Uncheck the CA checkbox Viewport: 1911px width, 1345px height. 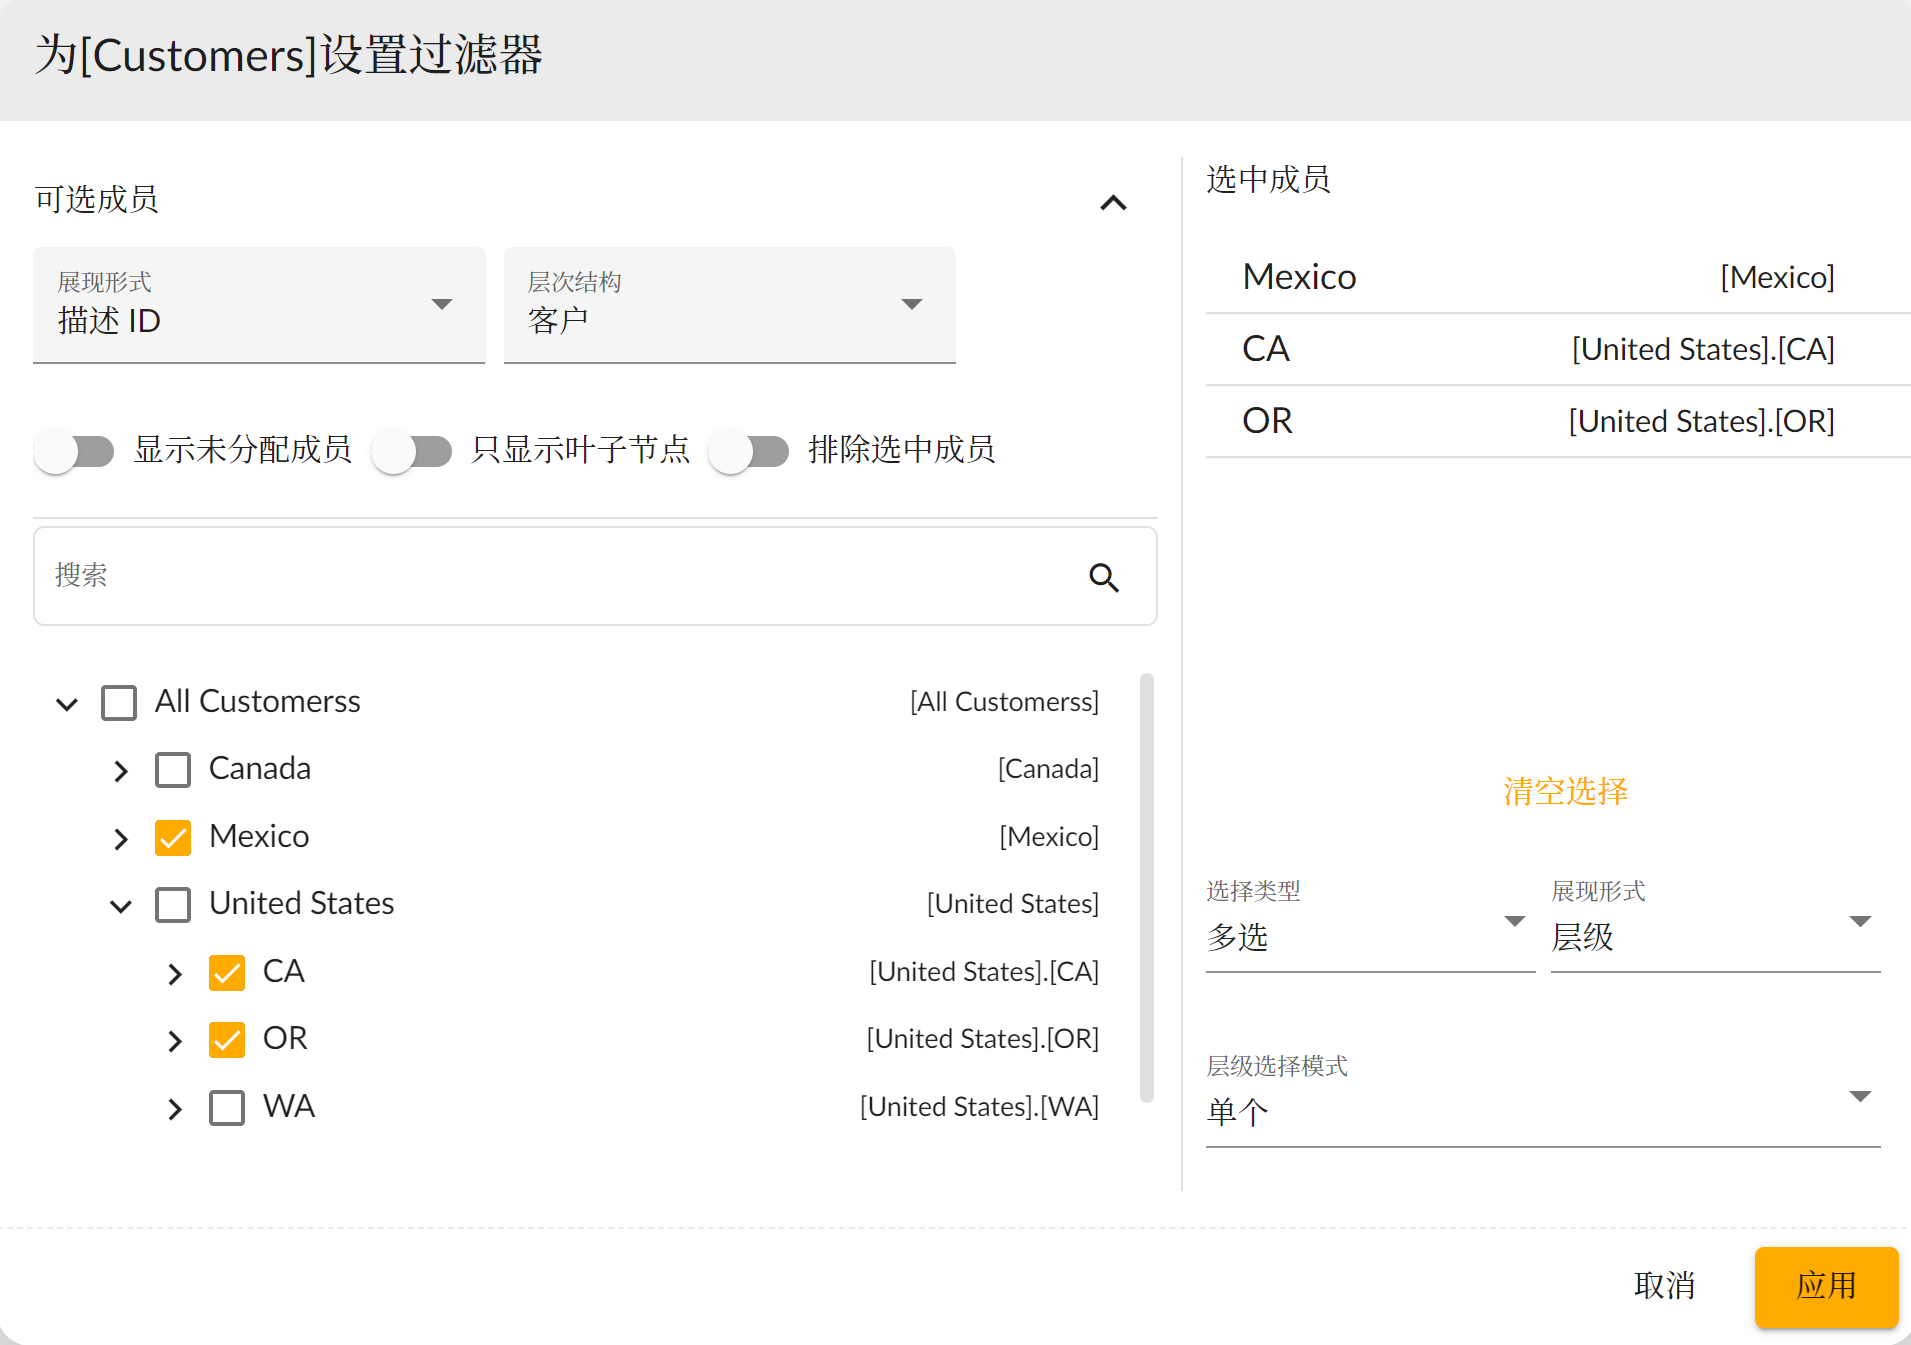pyautogui.click(x=227, y=973)
